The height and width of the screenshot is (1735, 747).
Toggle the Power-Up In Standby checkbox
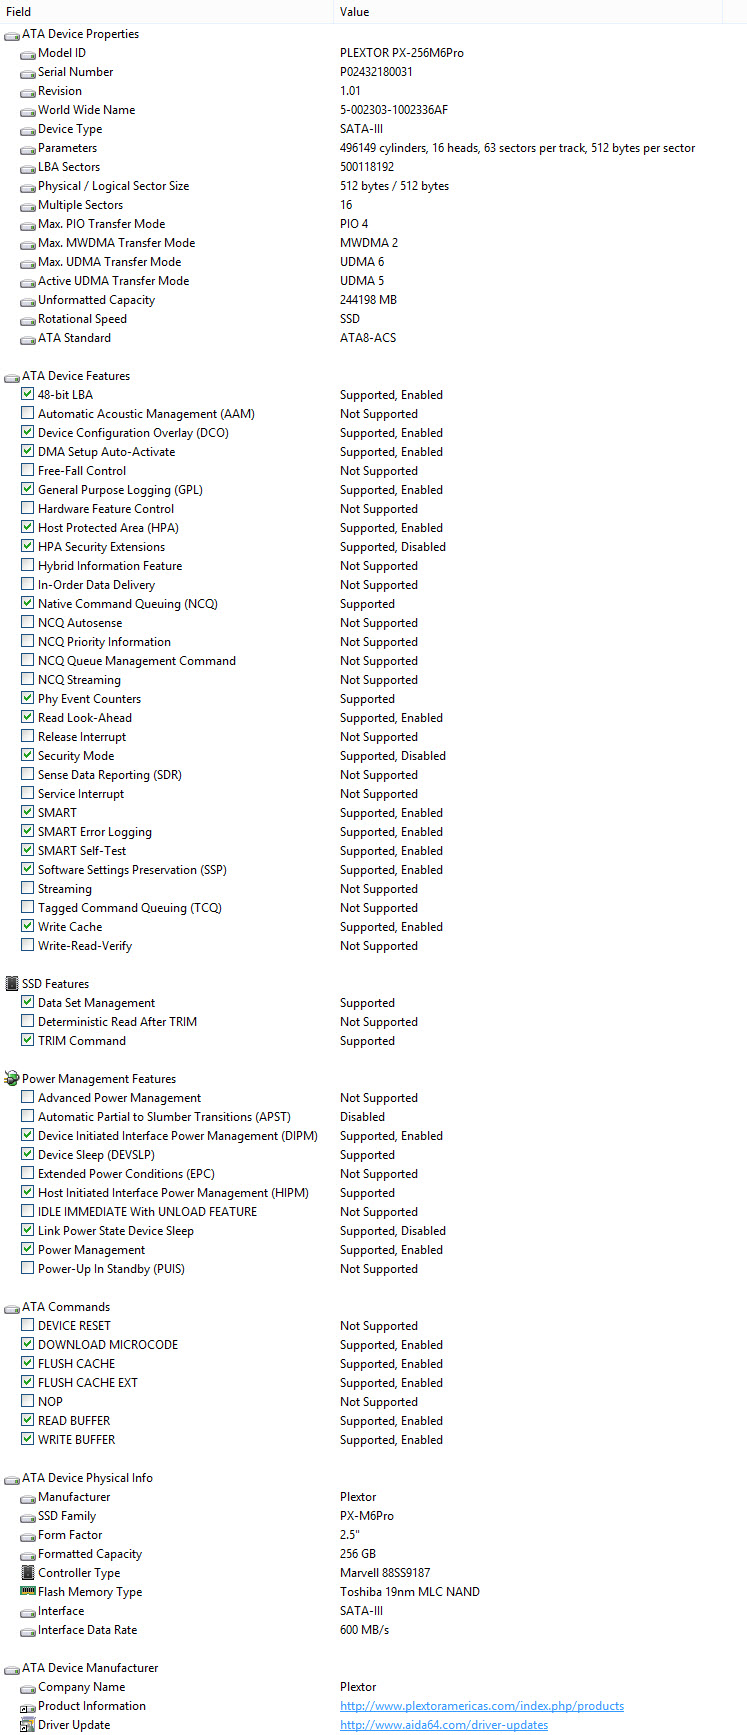(x=28, y=1268)
